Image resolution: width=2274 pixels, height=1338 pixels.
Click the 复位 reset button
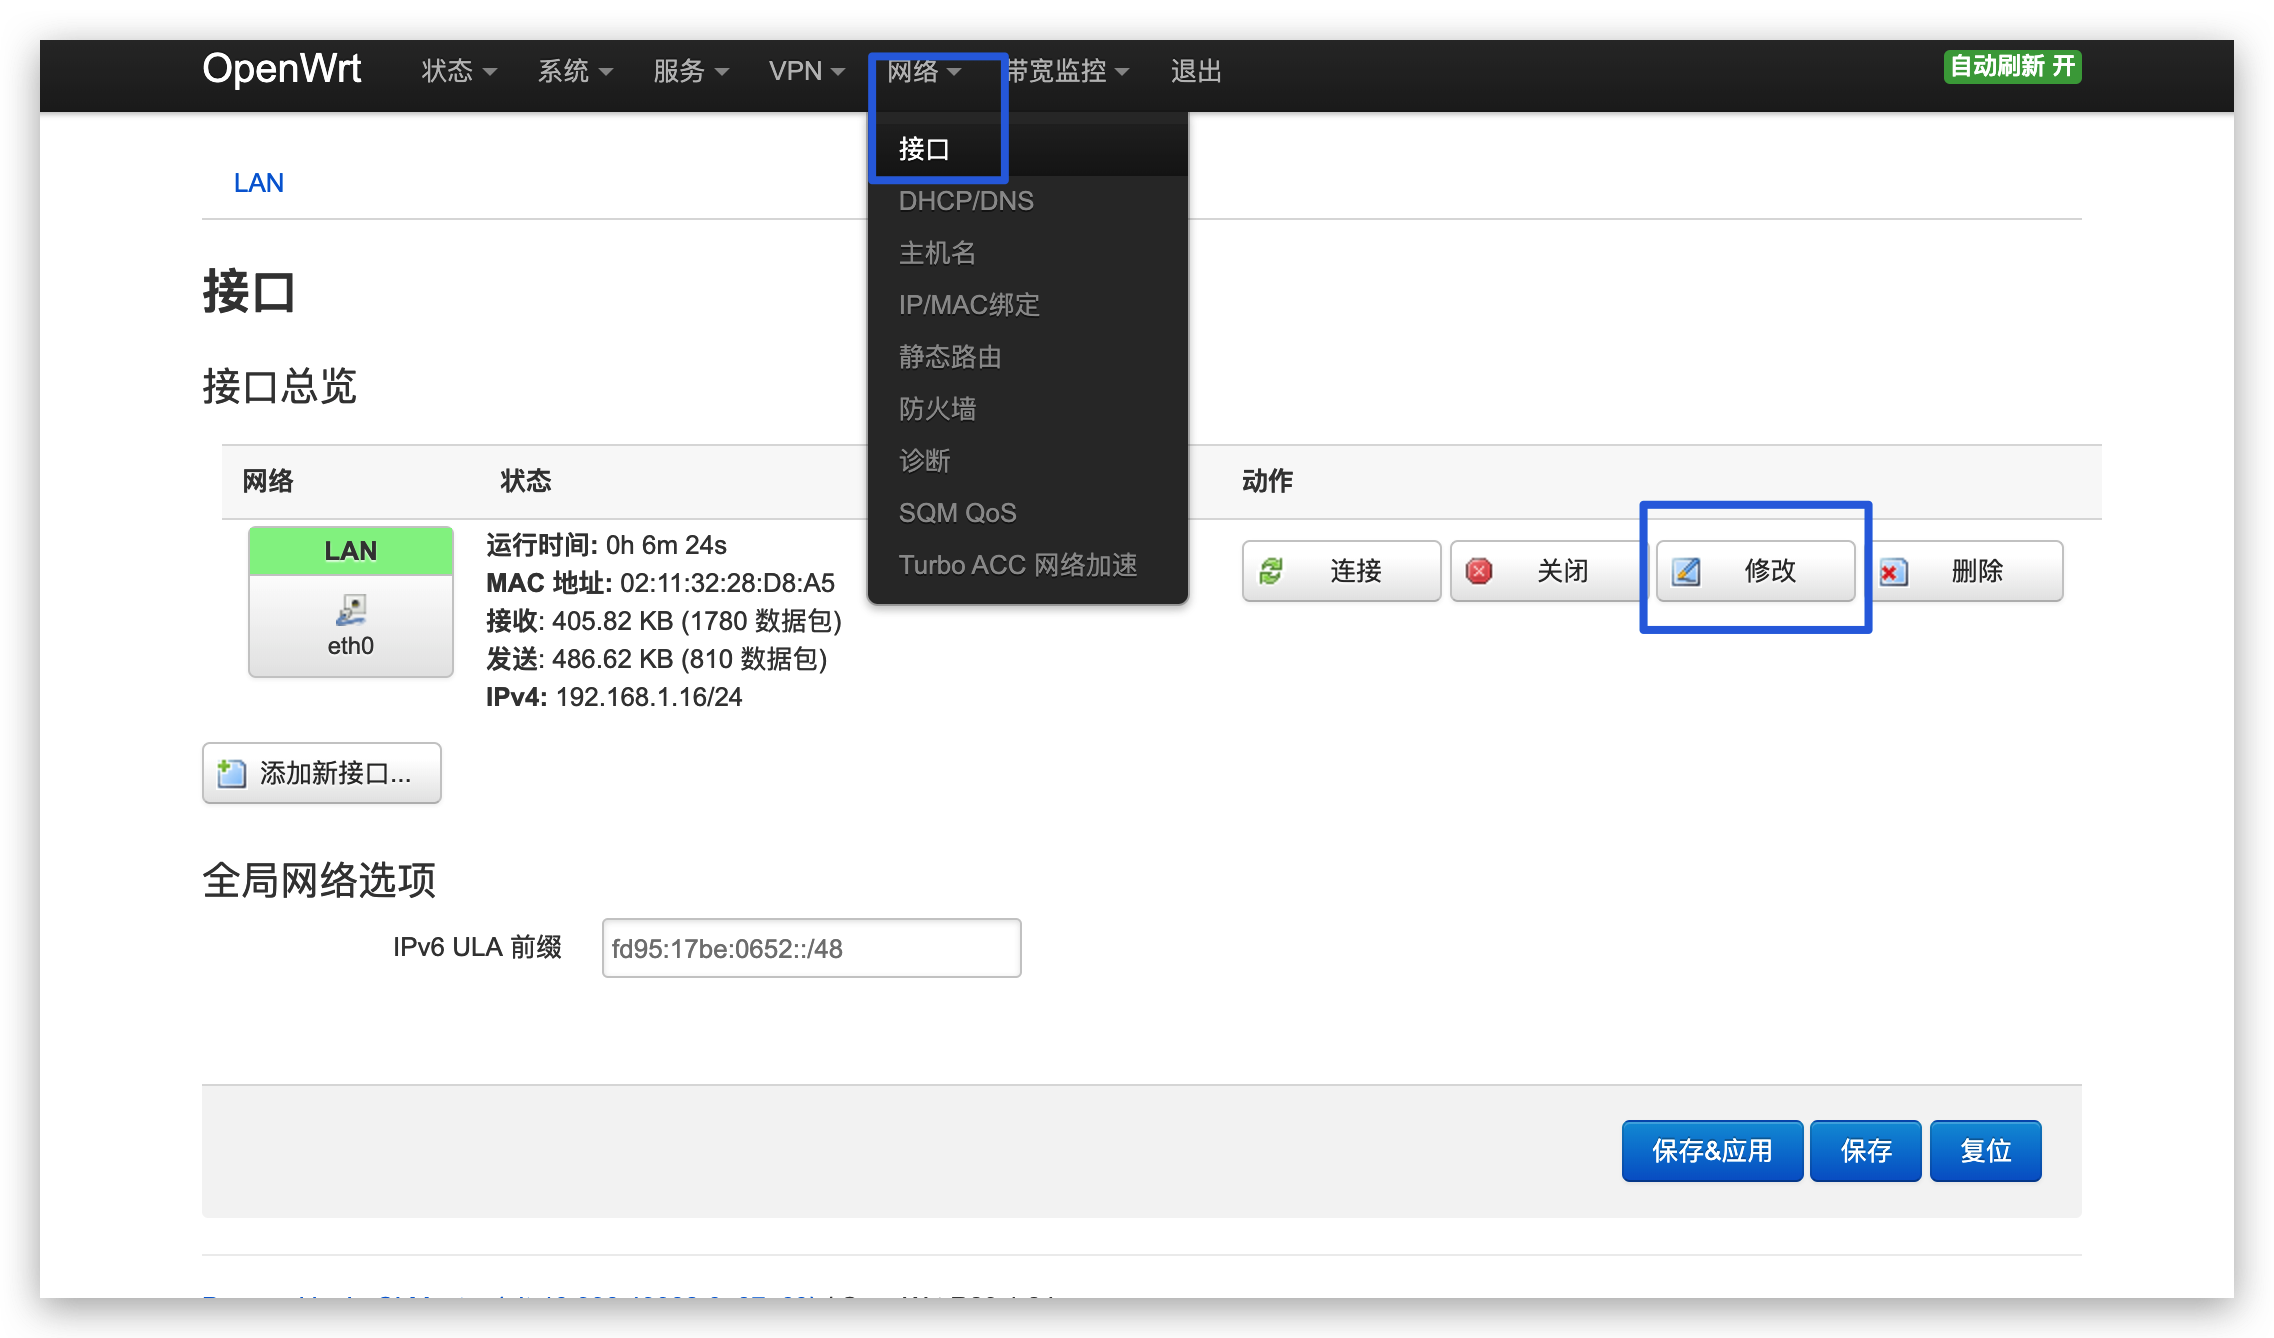coord(1984,1151)
